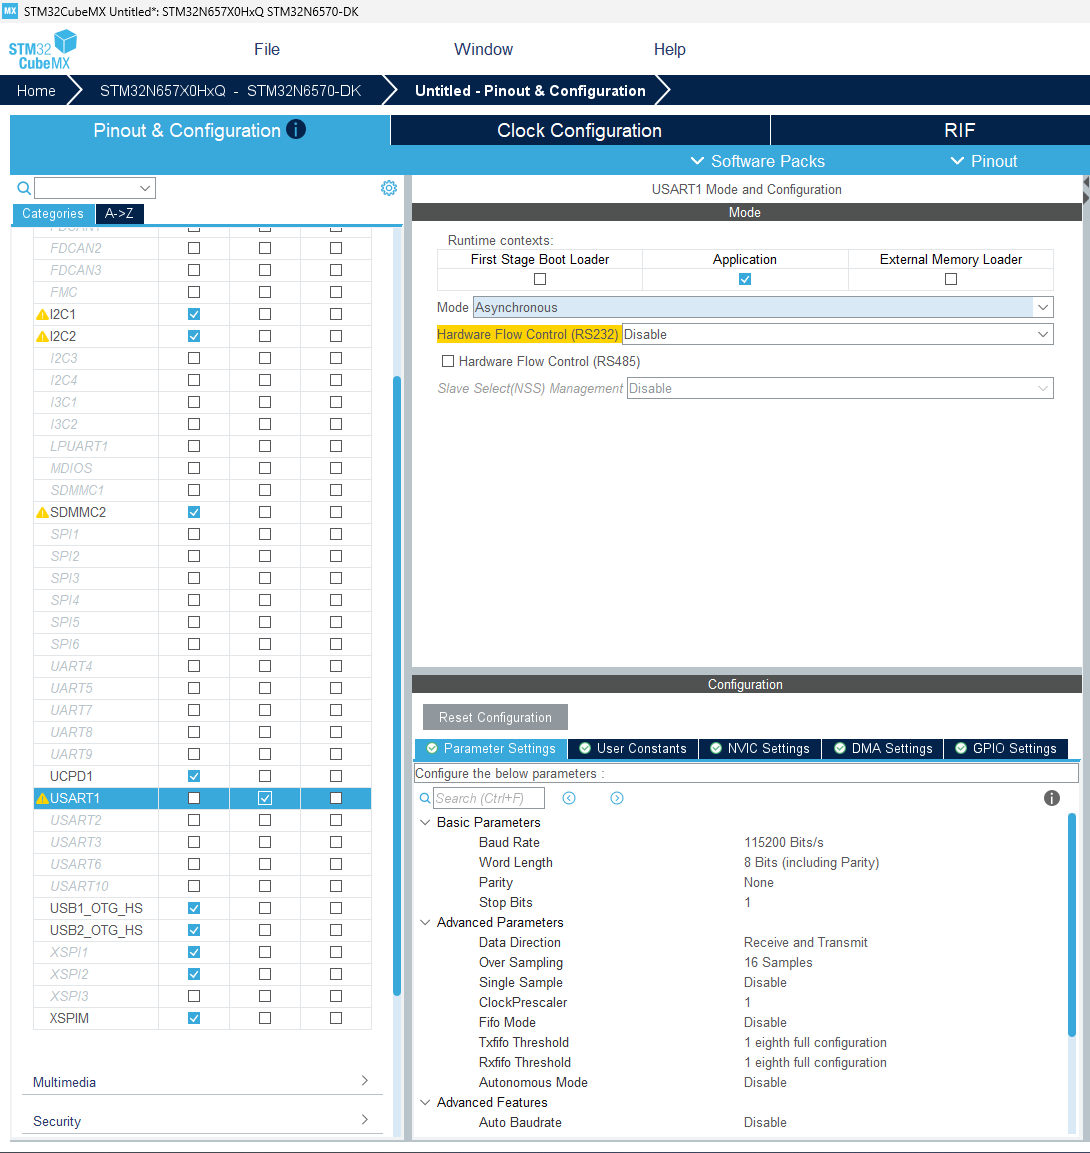1090x1153 pixels.
Task: Expand the Multimedia category
Action: click(202, 1082)
